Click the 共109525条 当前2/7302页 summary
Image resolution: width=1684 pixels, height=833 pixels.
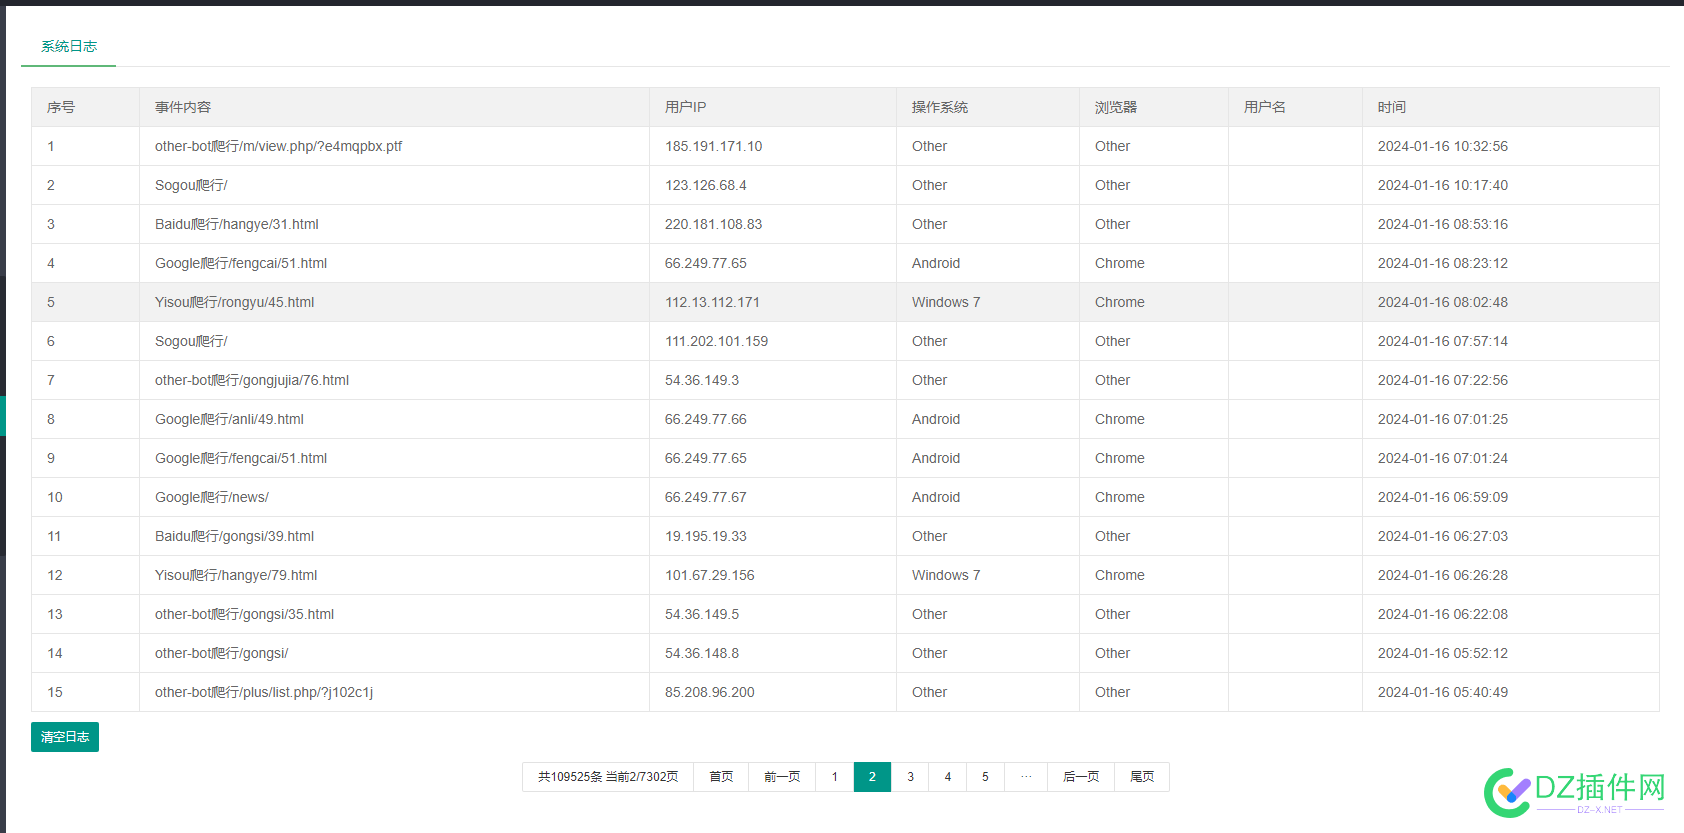[x=608, y=777]
